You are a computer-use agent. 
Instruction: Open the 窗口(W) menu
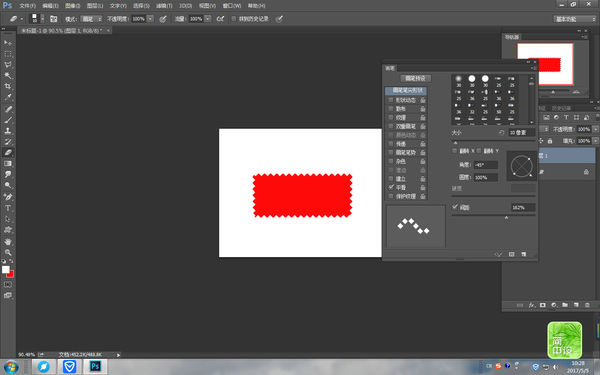tap(232, 6)
